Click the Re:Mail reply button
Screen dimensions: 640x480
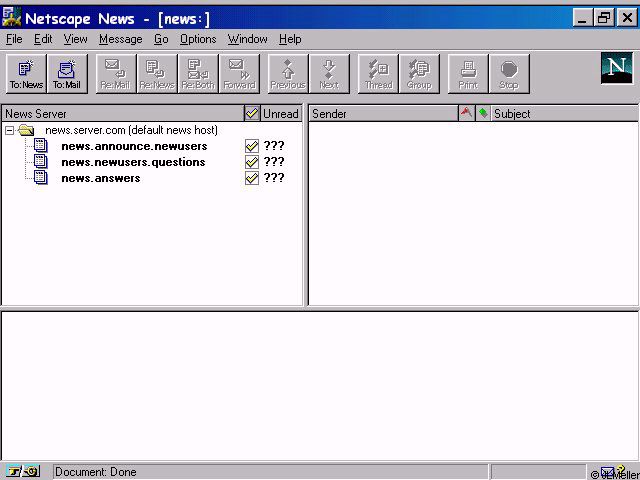coord(116,74)
